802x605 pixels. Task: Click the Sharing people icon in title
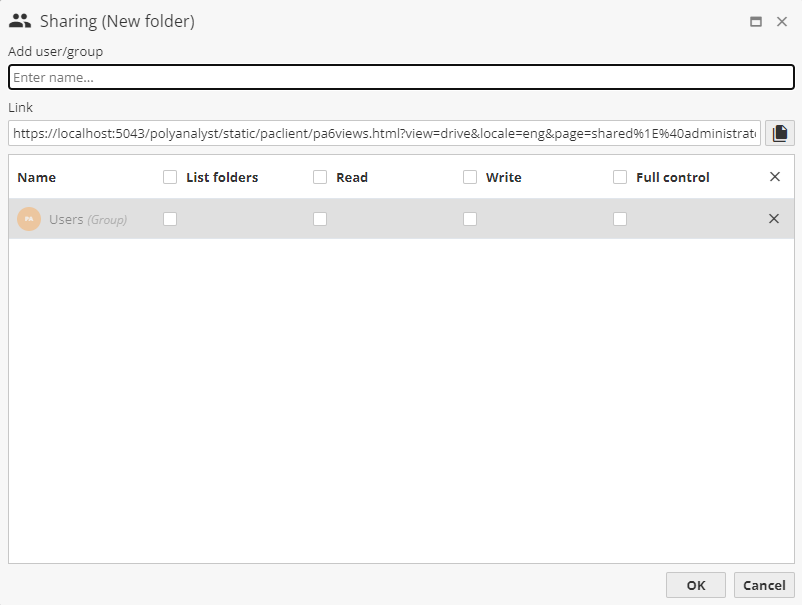click(20, 21)
